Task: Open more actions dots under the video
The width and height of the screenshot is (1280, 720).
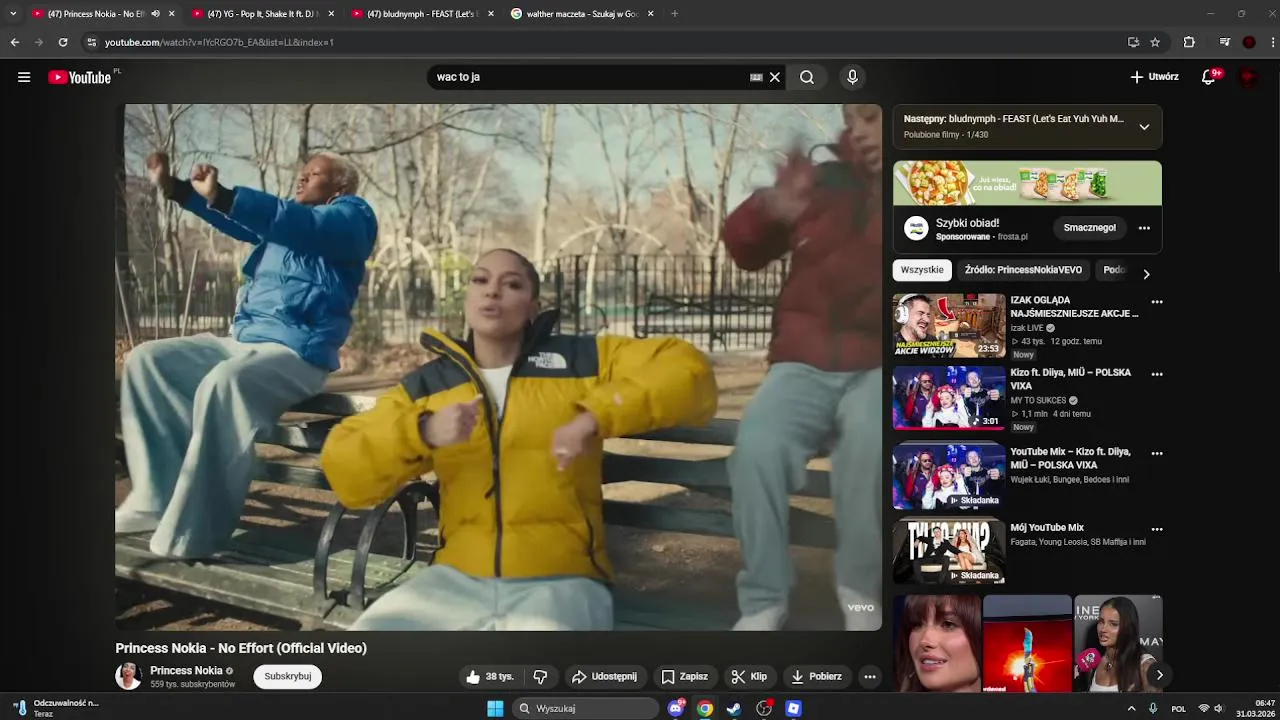Action: click(870, 677)
